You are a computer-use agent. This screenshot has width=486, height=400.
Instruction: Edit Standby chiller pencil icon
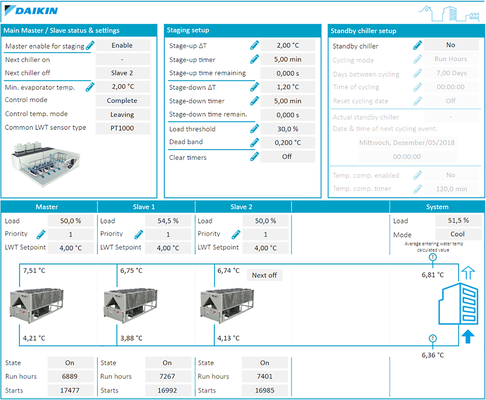[x=417, y=45]
